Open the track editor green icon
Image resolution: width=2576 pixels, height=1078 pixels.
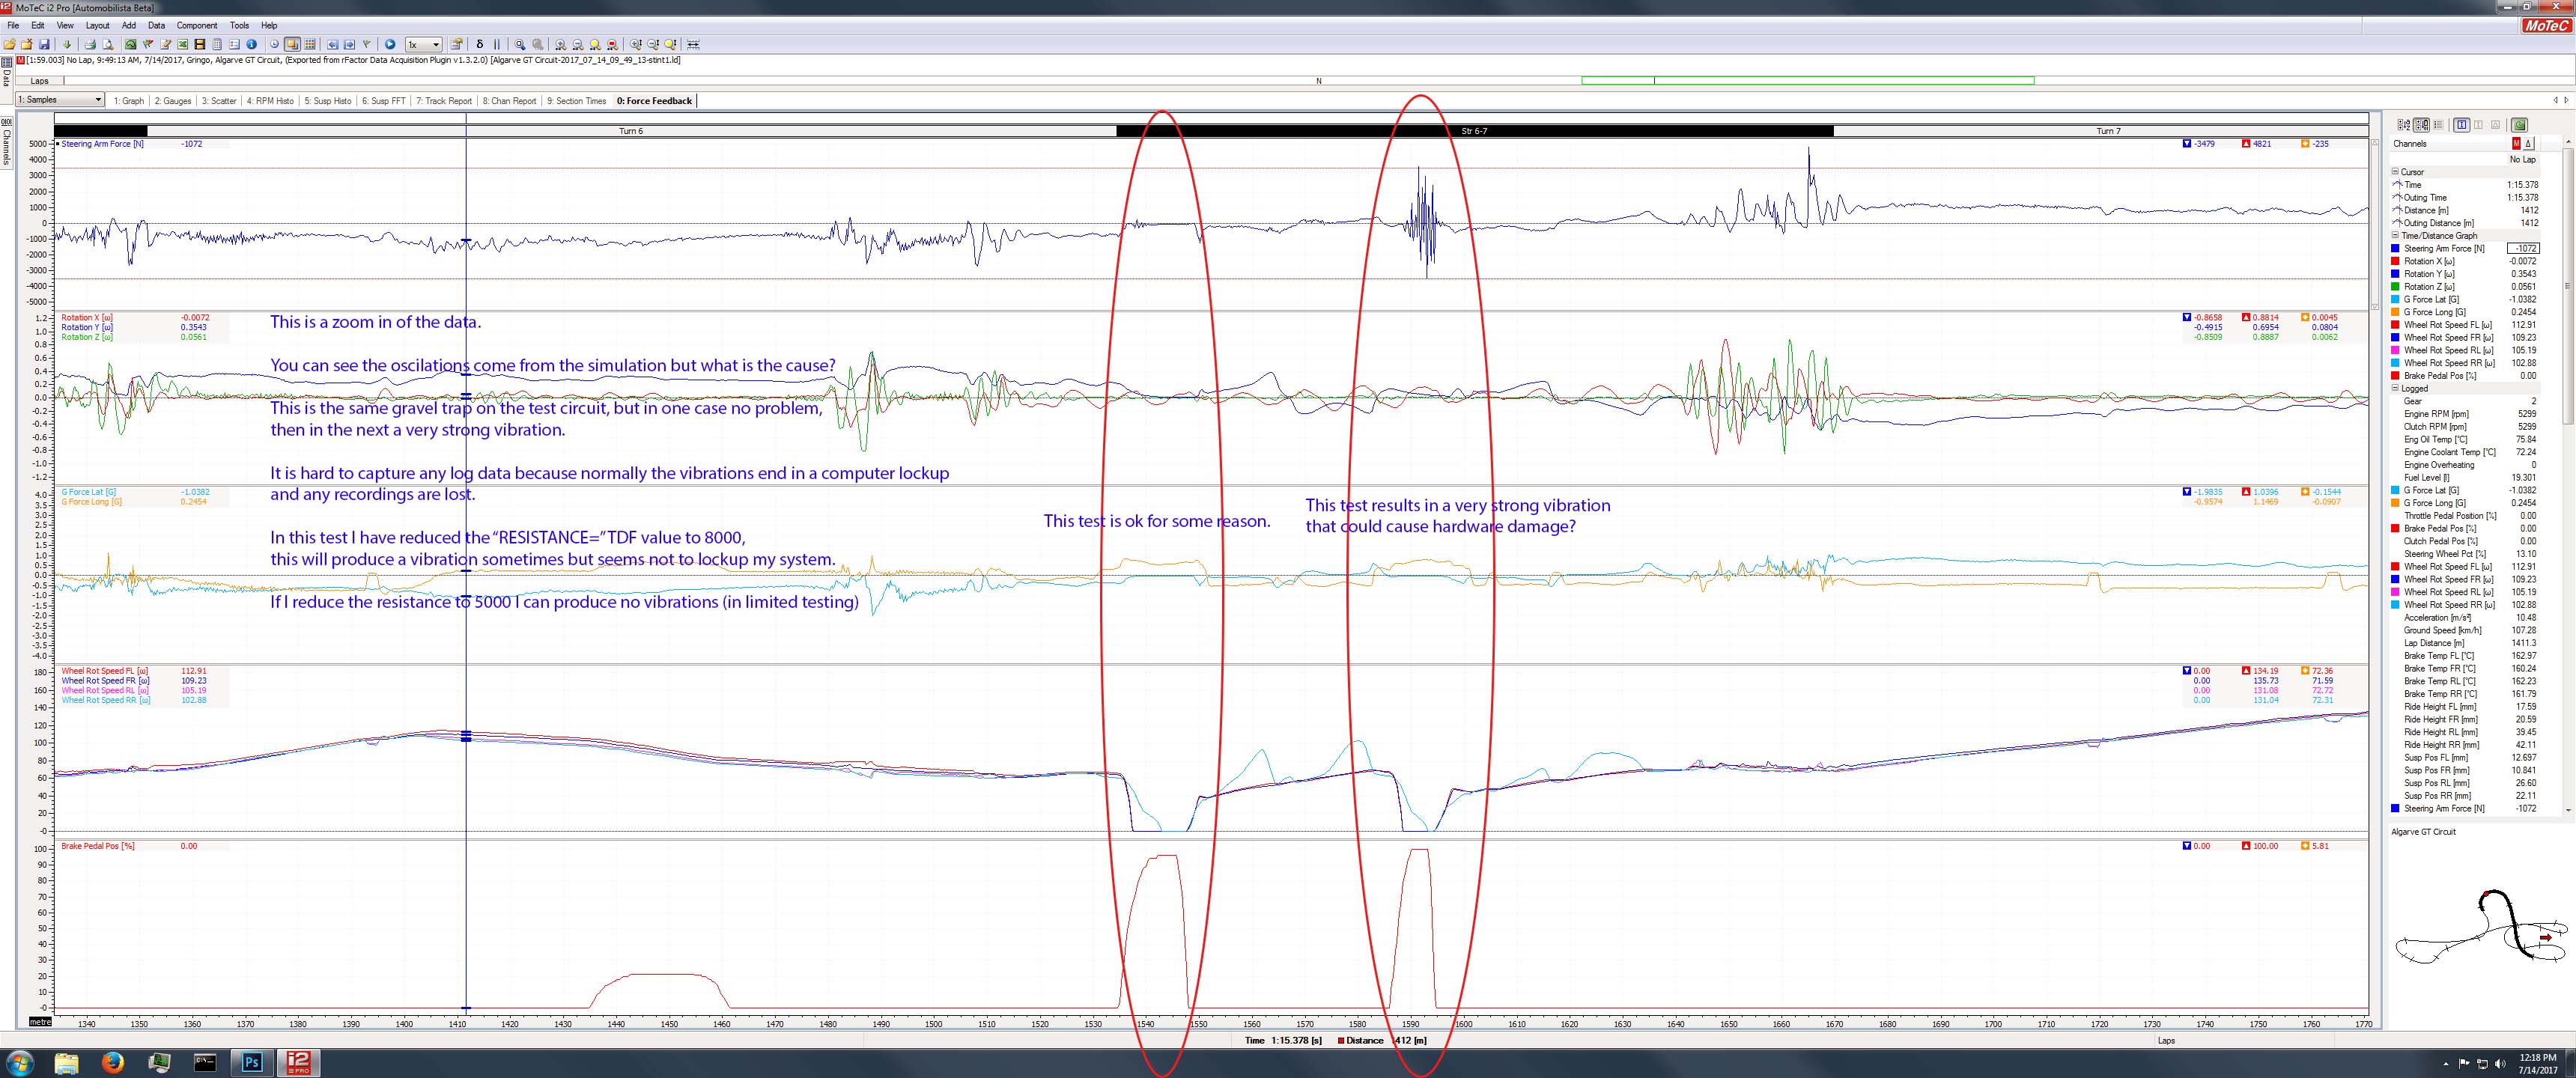(x=130, y=44)
